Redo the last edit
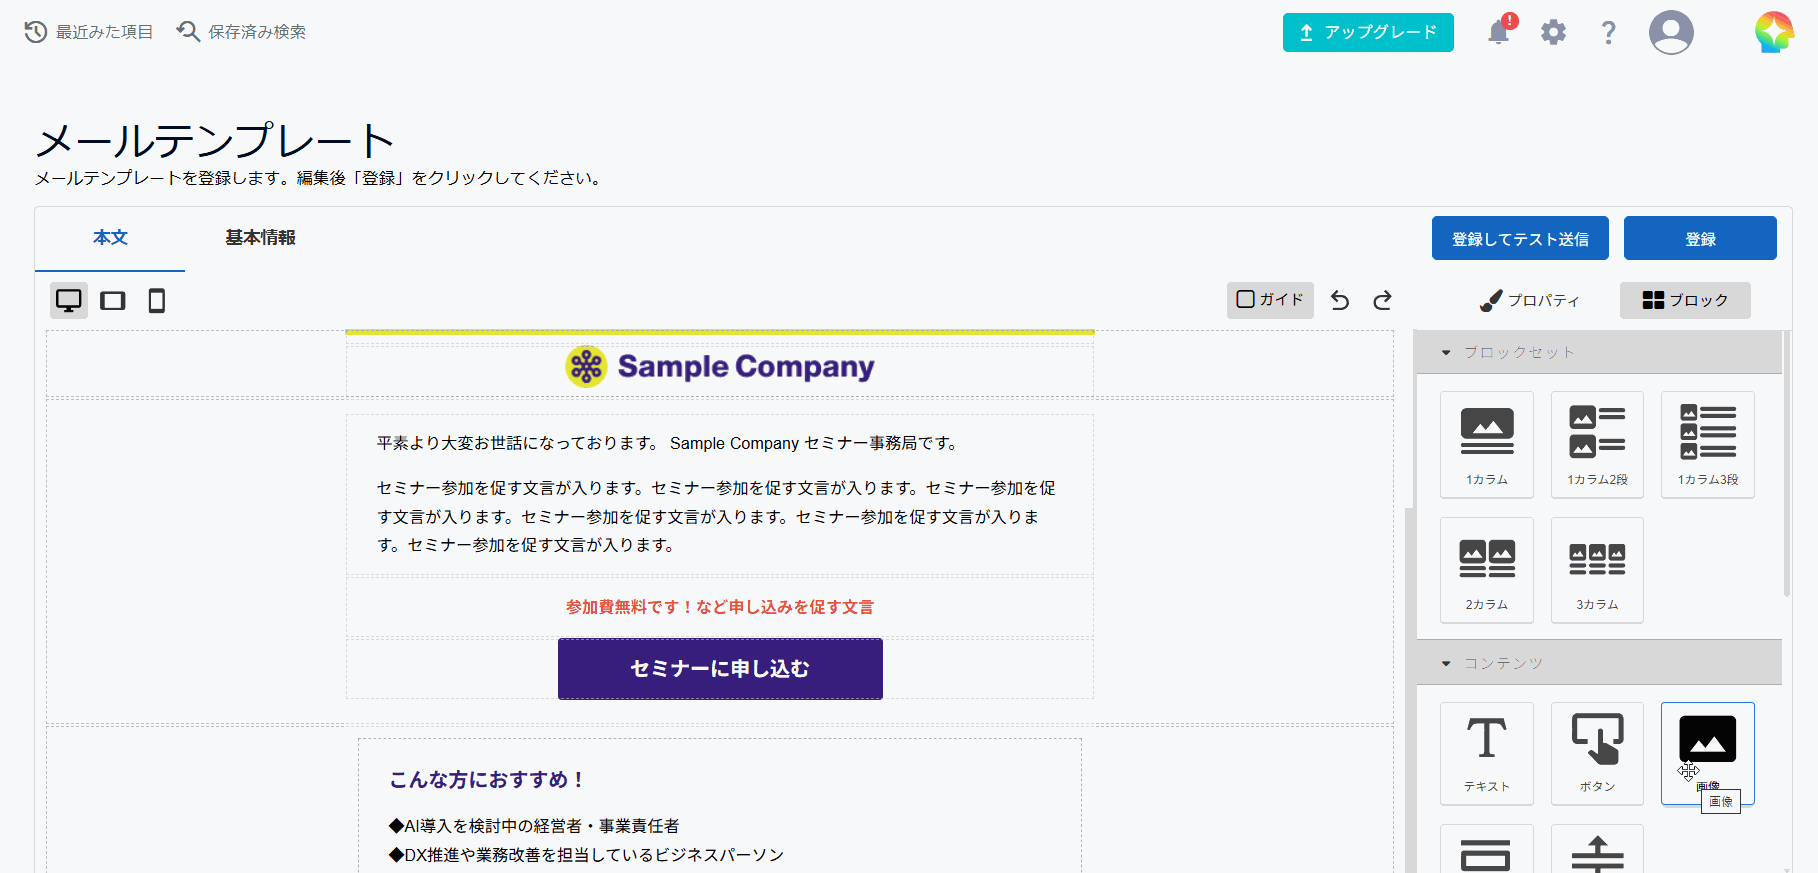Image resolution: width=1818 pixels, height=873 pixels. tap(1383, 300)
